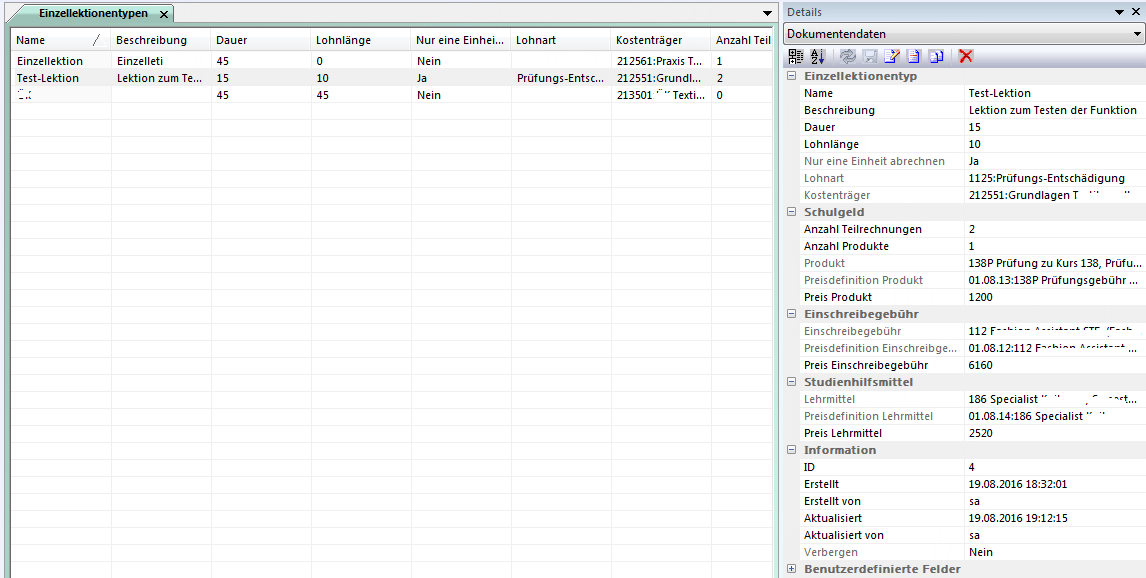Sort properties alphabetically with A-Z icon
This screenshot has height=578, width=1146.
tap(817, 56)
